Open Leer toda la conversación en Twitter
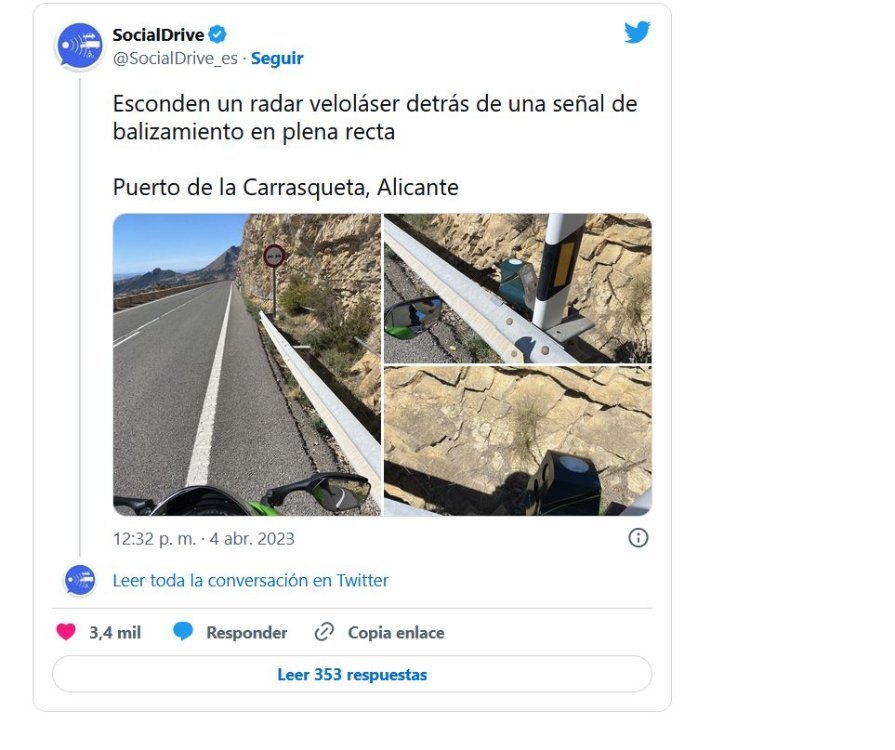895x750 pixels. [x=250, y=580]
